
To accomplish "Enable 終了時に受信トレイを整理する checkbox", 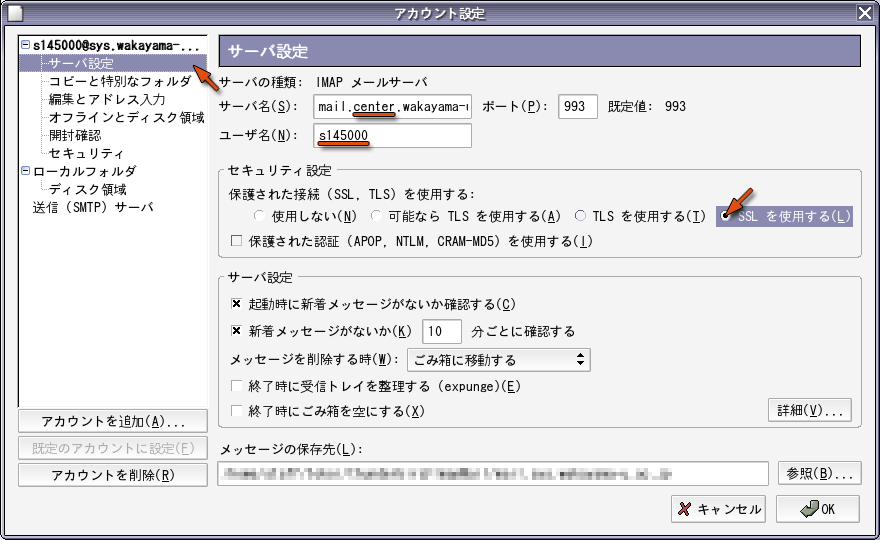I will point(236,386).
